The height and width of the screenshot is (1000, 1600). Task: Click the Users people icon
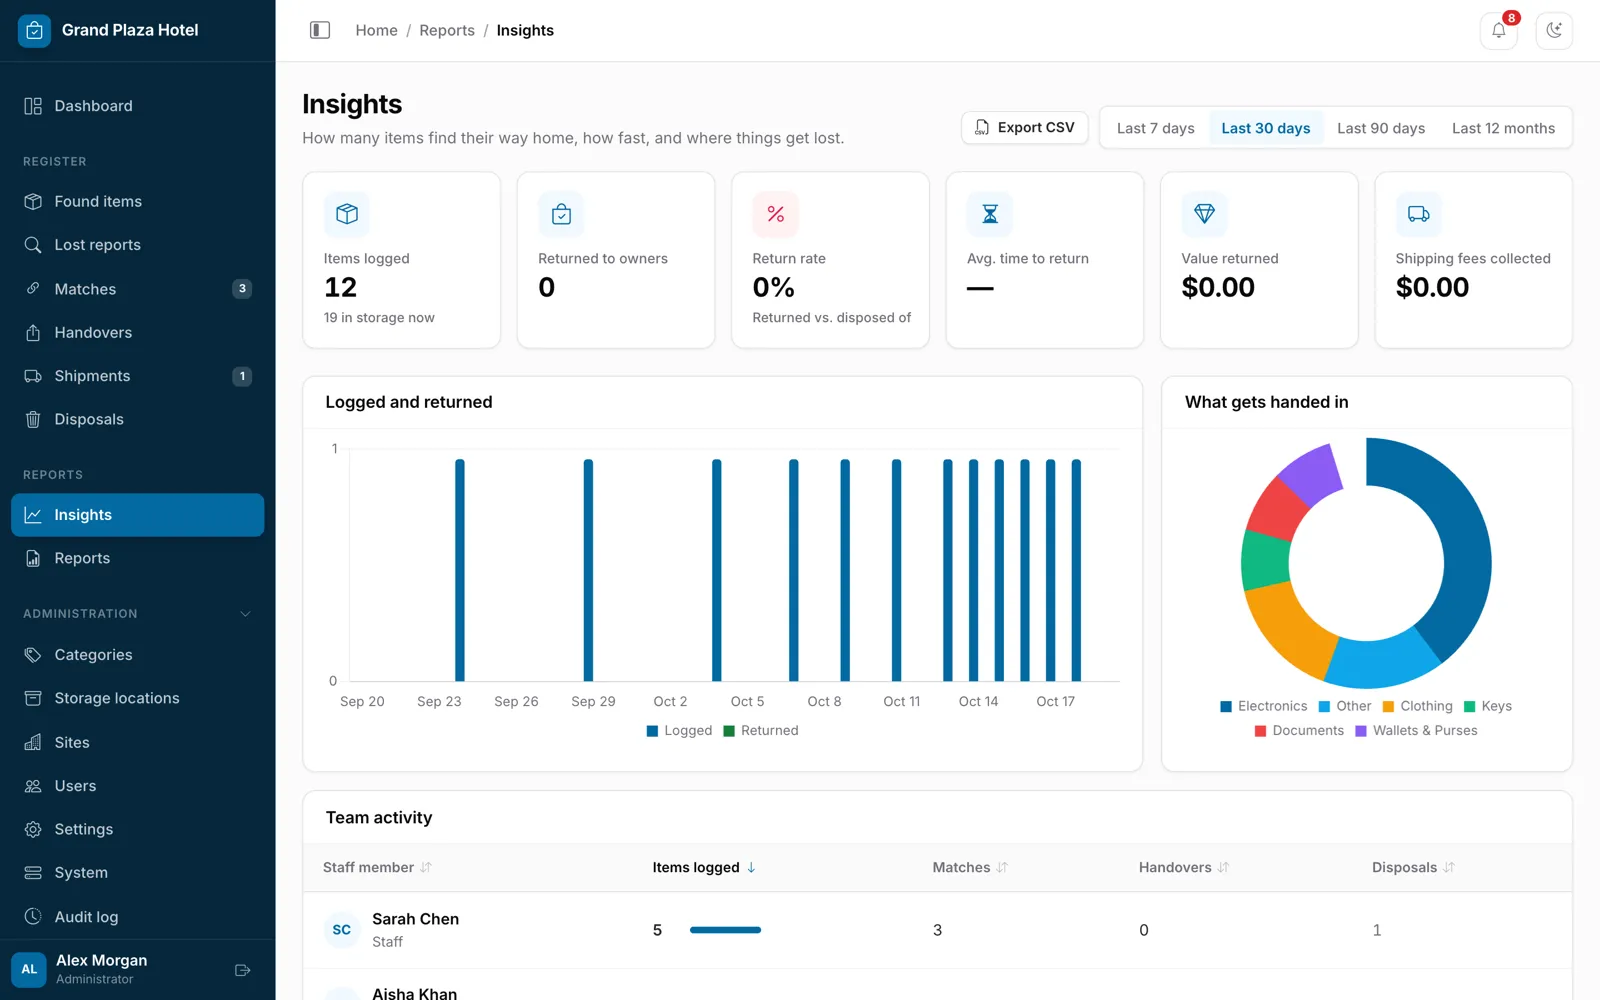[x=33, y=786]
